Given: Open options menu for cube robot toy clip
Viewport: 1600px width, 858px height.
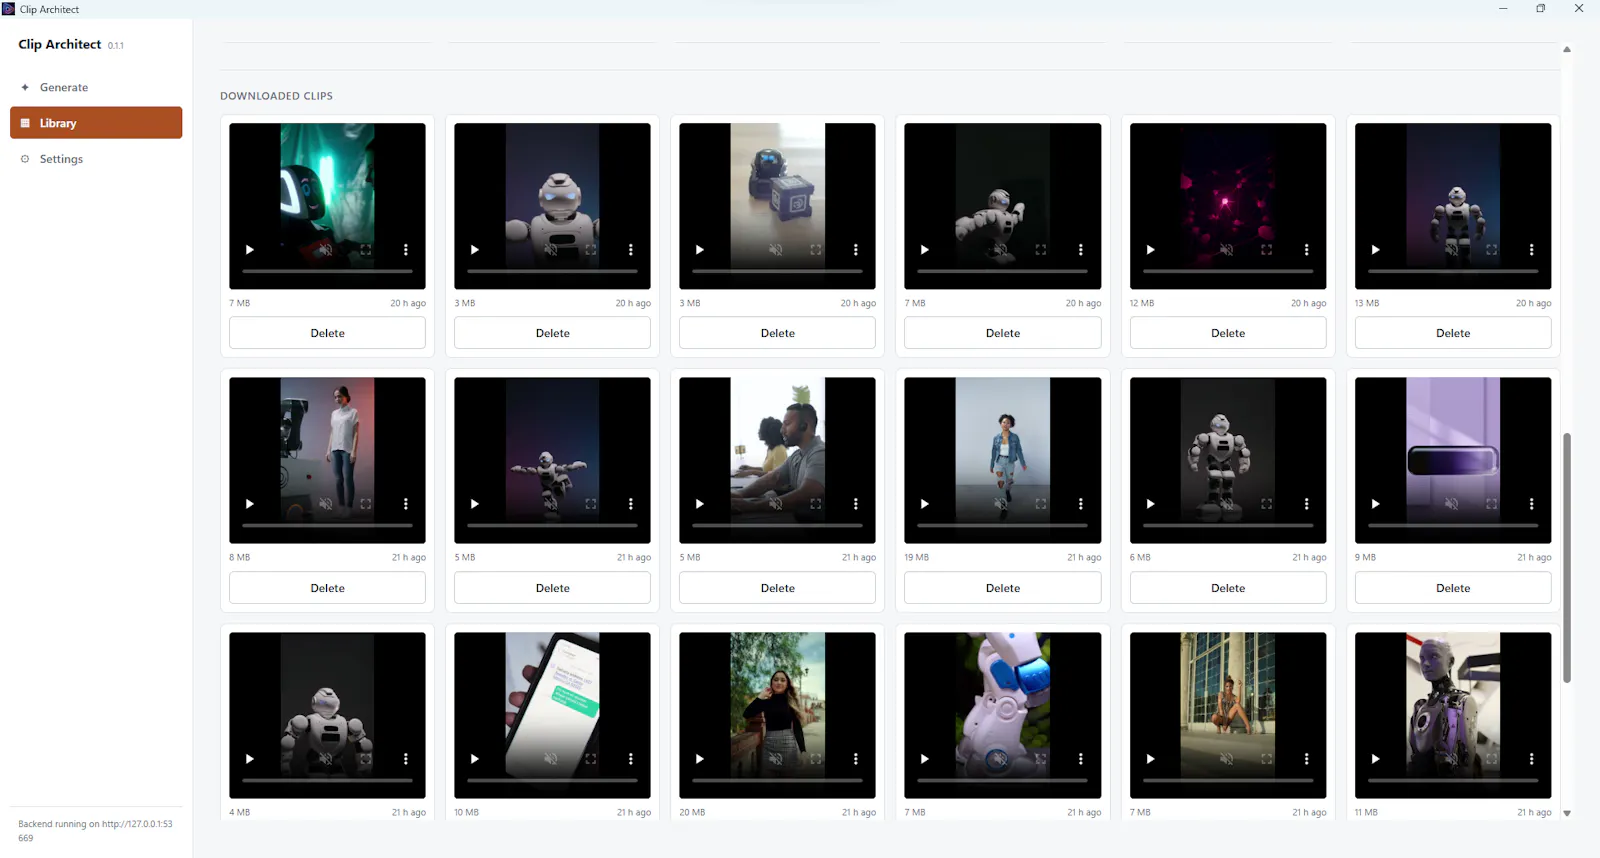Looking at the screenshot, I should 856,250.
